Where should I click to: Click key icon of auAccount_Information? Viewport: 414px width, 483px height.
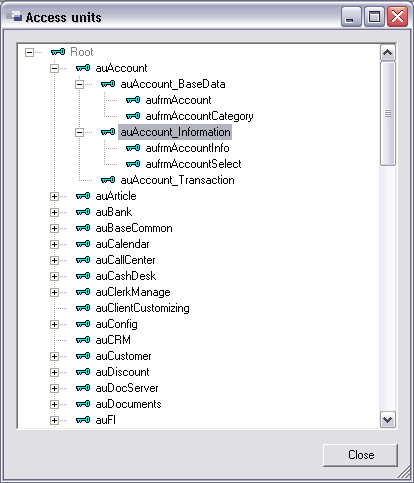tap(108, 132)
